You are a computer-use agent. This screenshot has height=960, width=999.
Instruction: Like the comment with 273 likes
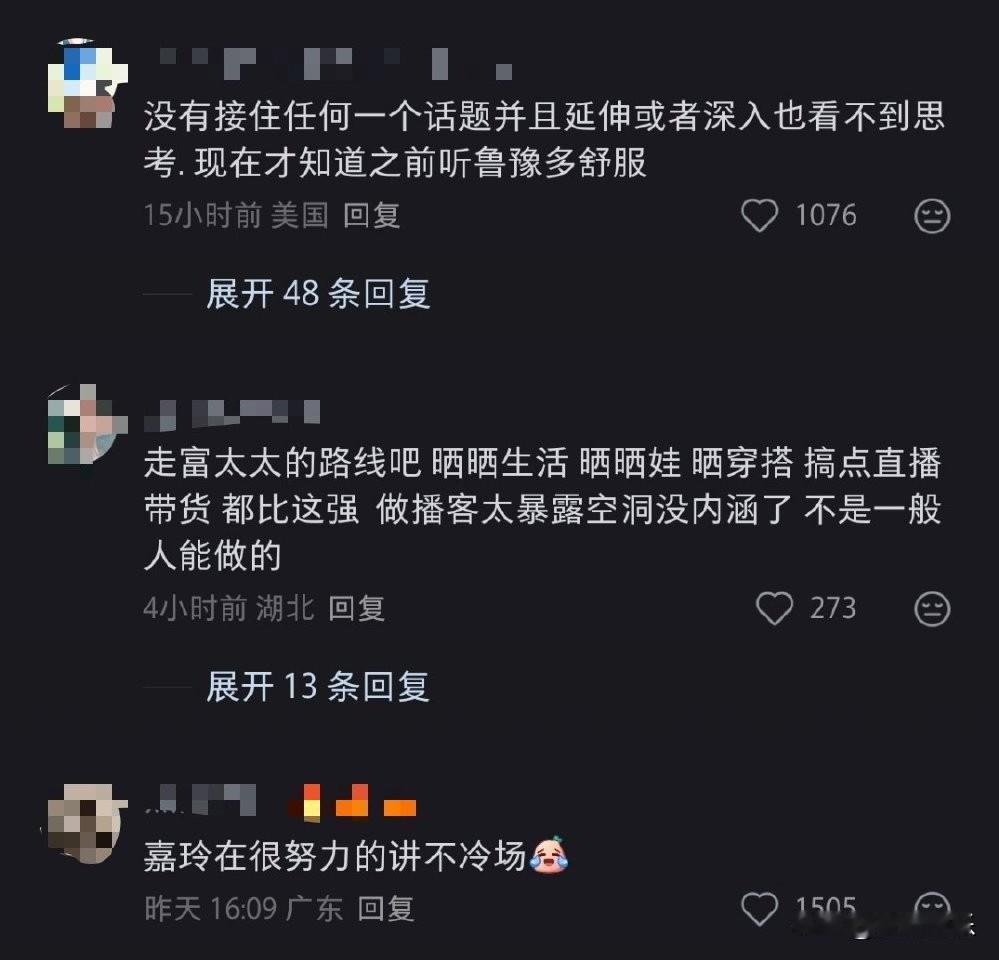tap(774, 608)
